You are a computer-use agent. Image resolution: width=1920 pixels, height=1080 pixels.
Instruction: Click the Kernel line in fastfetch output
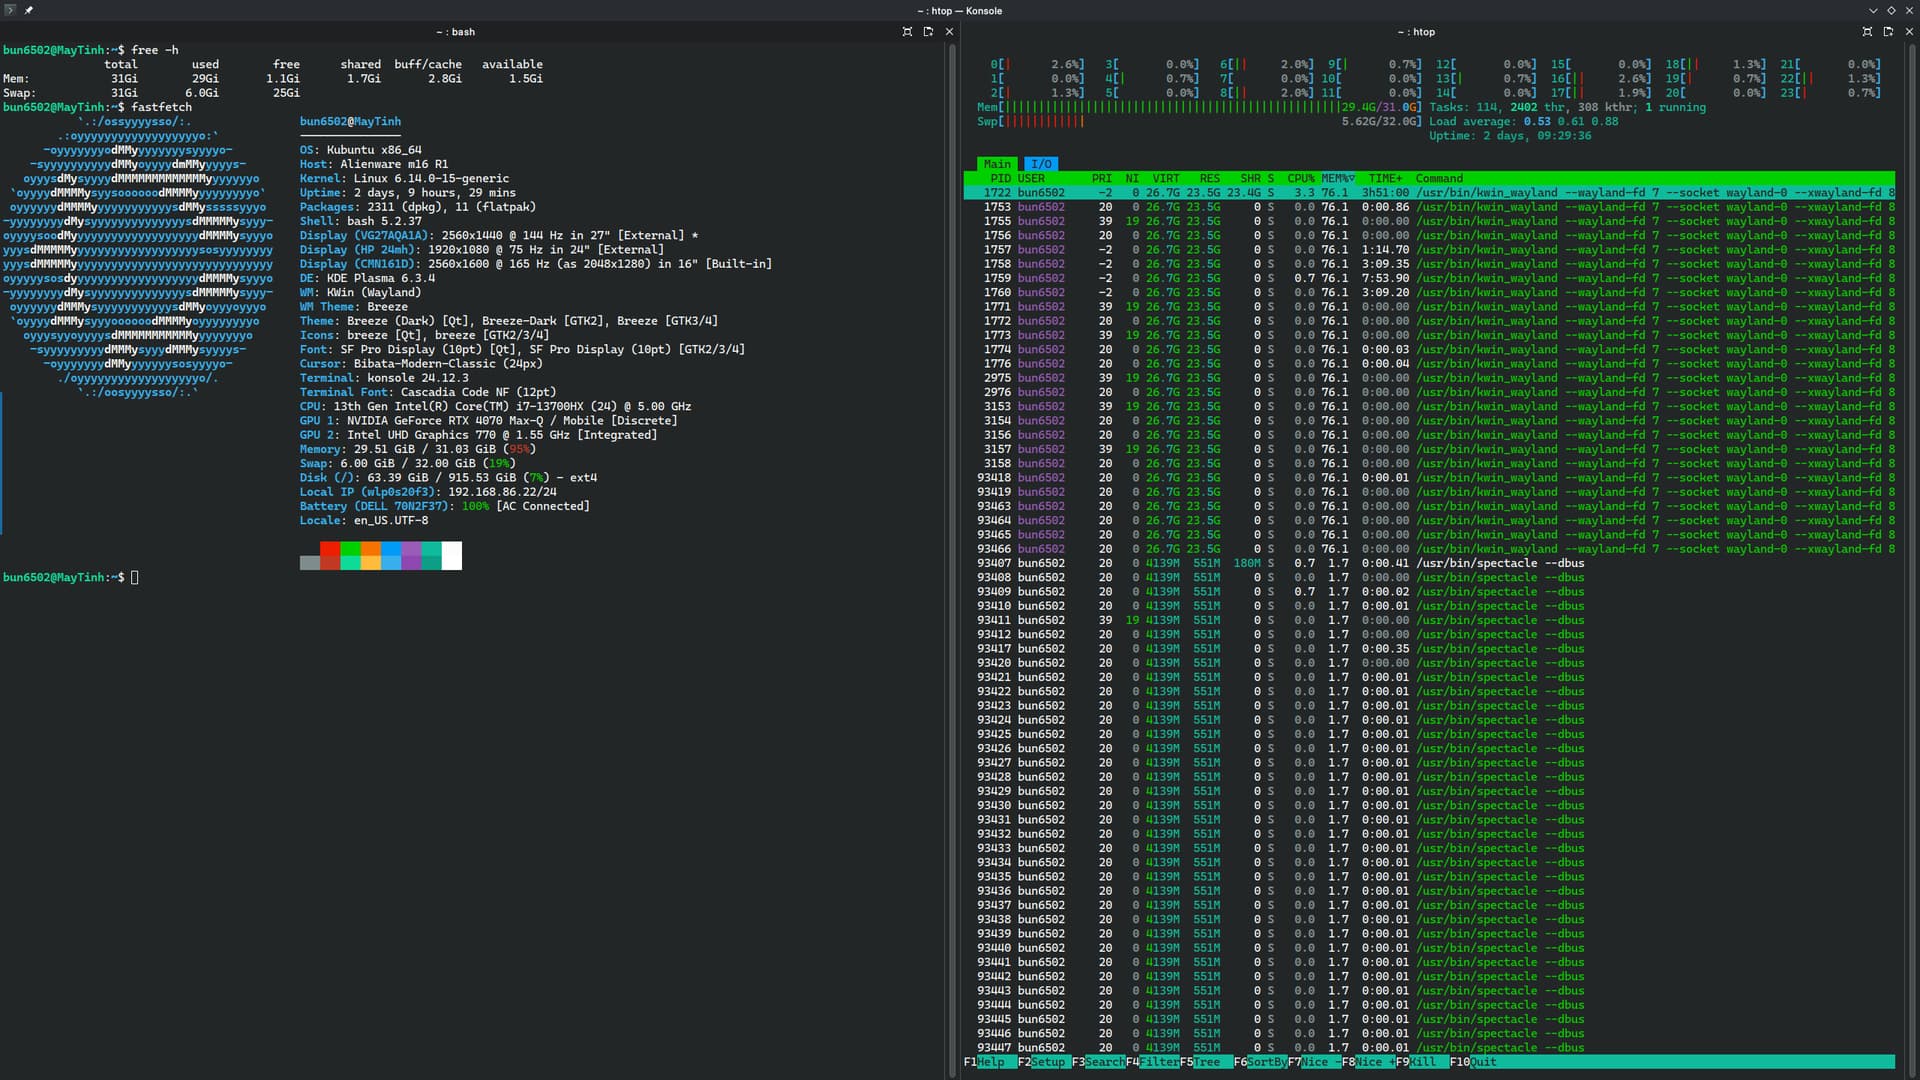[x=404, y=178]
